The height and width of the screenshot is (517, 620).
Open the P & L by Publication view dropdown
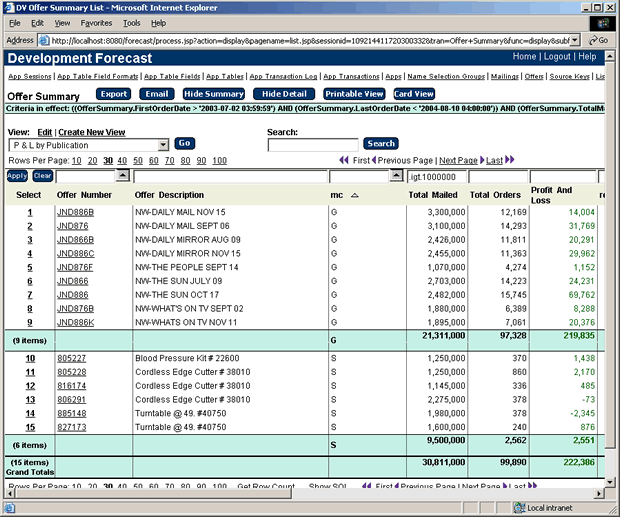point(163,145)
